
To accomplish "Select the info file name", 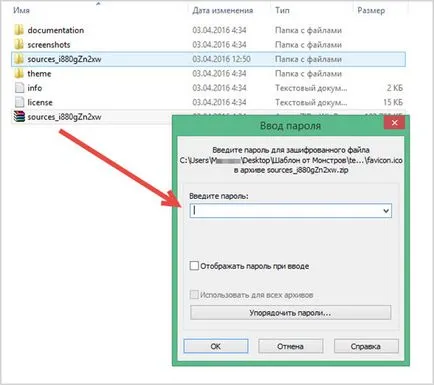I will click(x=35, y=88).
